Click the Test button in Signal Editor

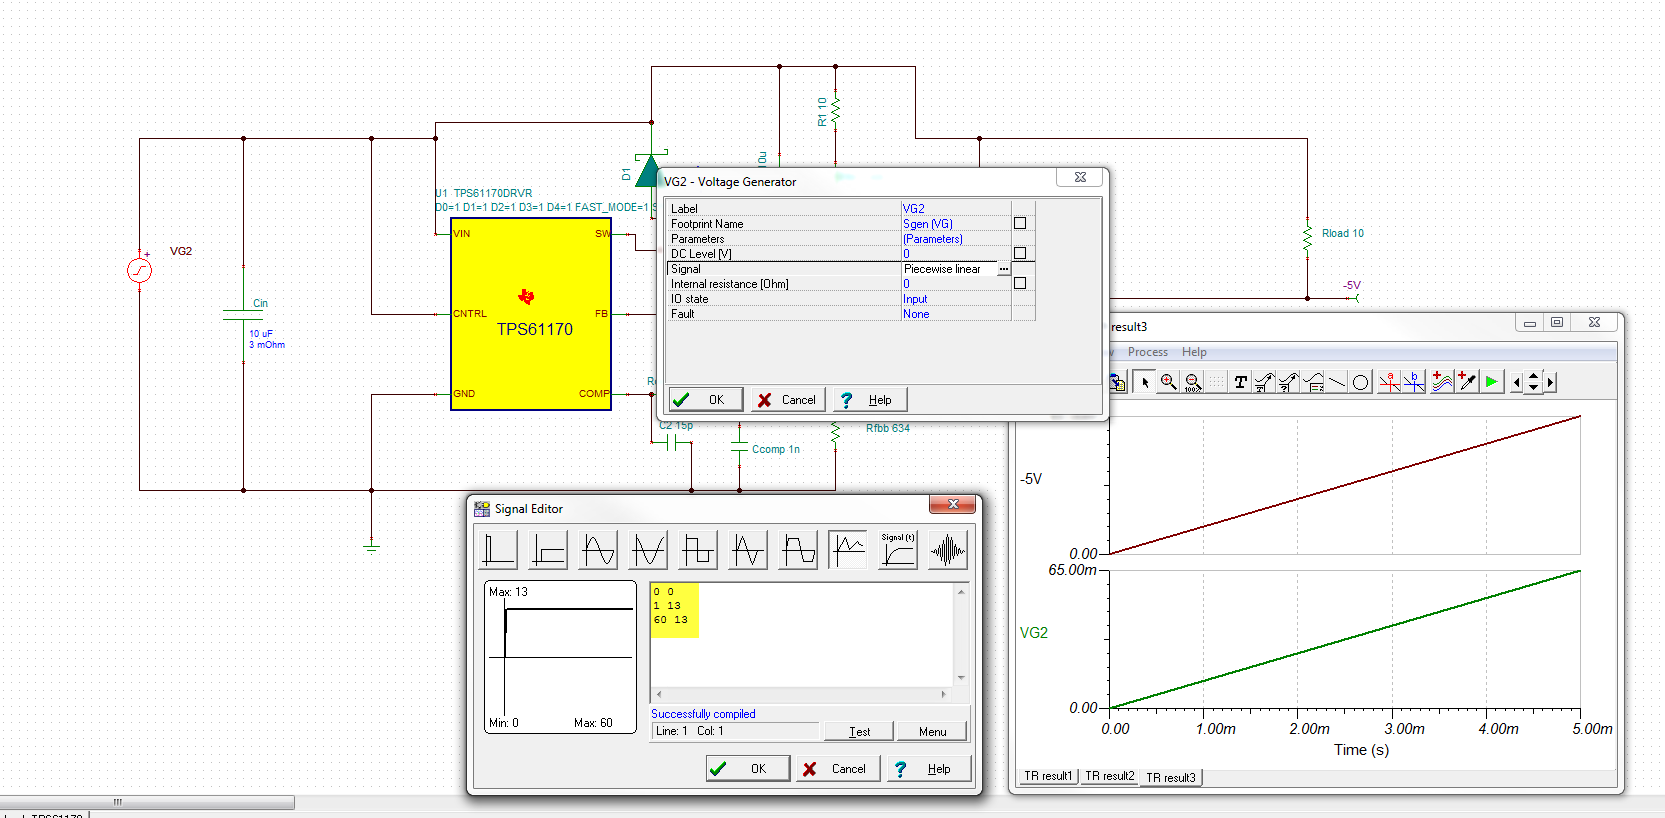click(859, 731)
